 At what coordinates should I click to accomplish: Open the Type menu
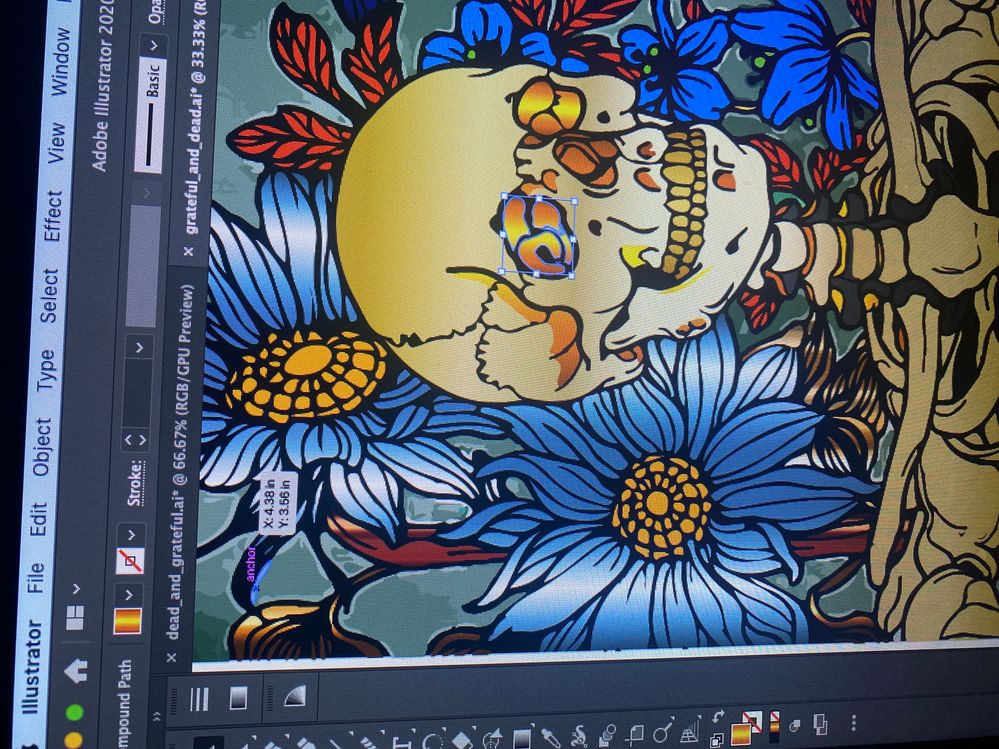47,370
